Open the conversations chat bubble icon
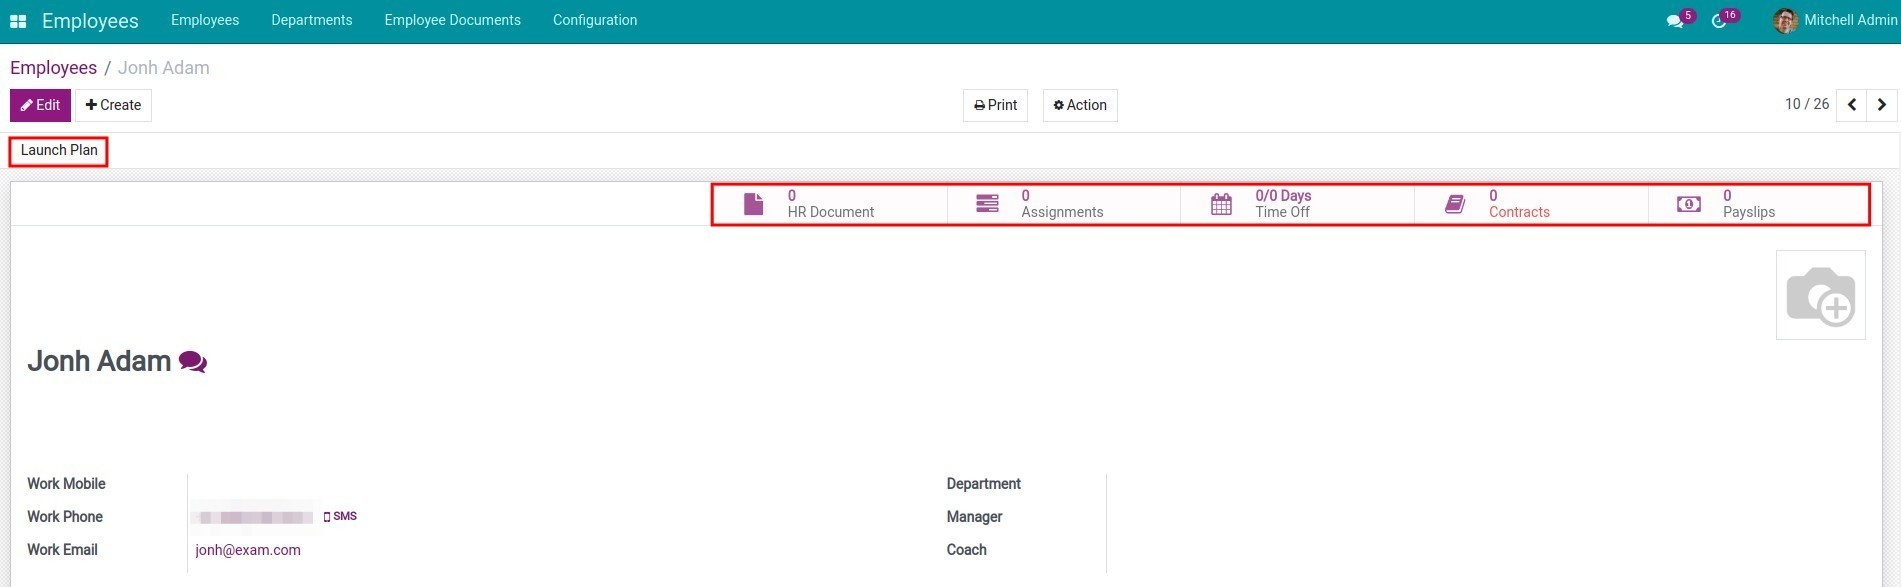The height and width of the screenshot is (587, 1901). [x=1675, y=21]
